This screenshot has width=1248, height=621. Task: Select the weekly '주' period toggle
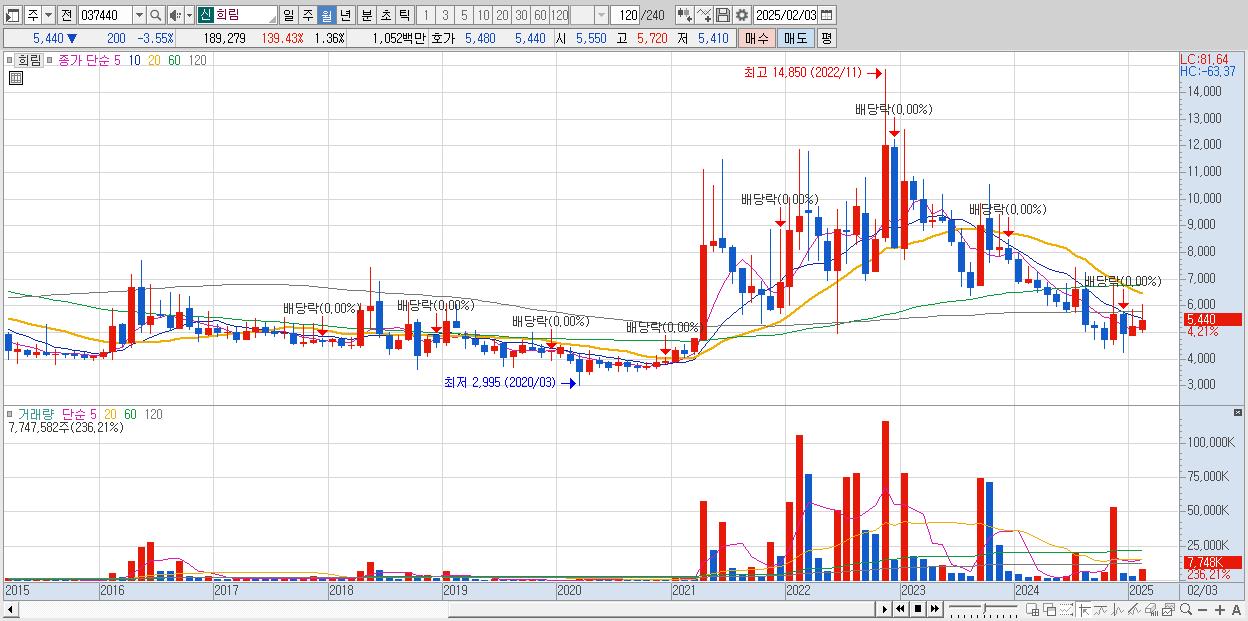[x=307, y=15]
